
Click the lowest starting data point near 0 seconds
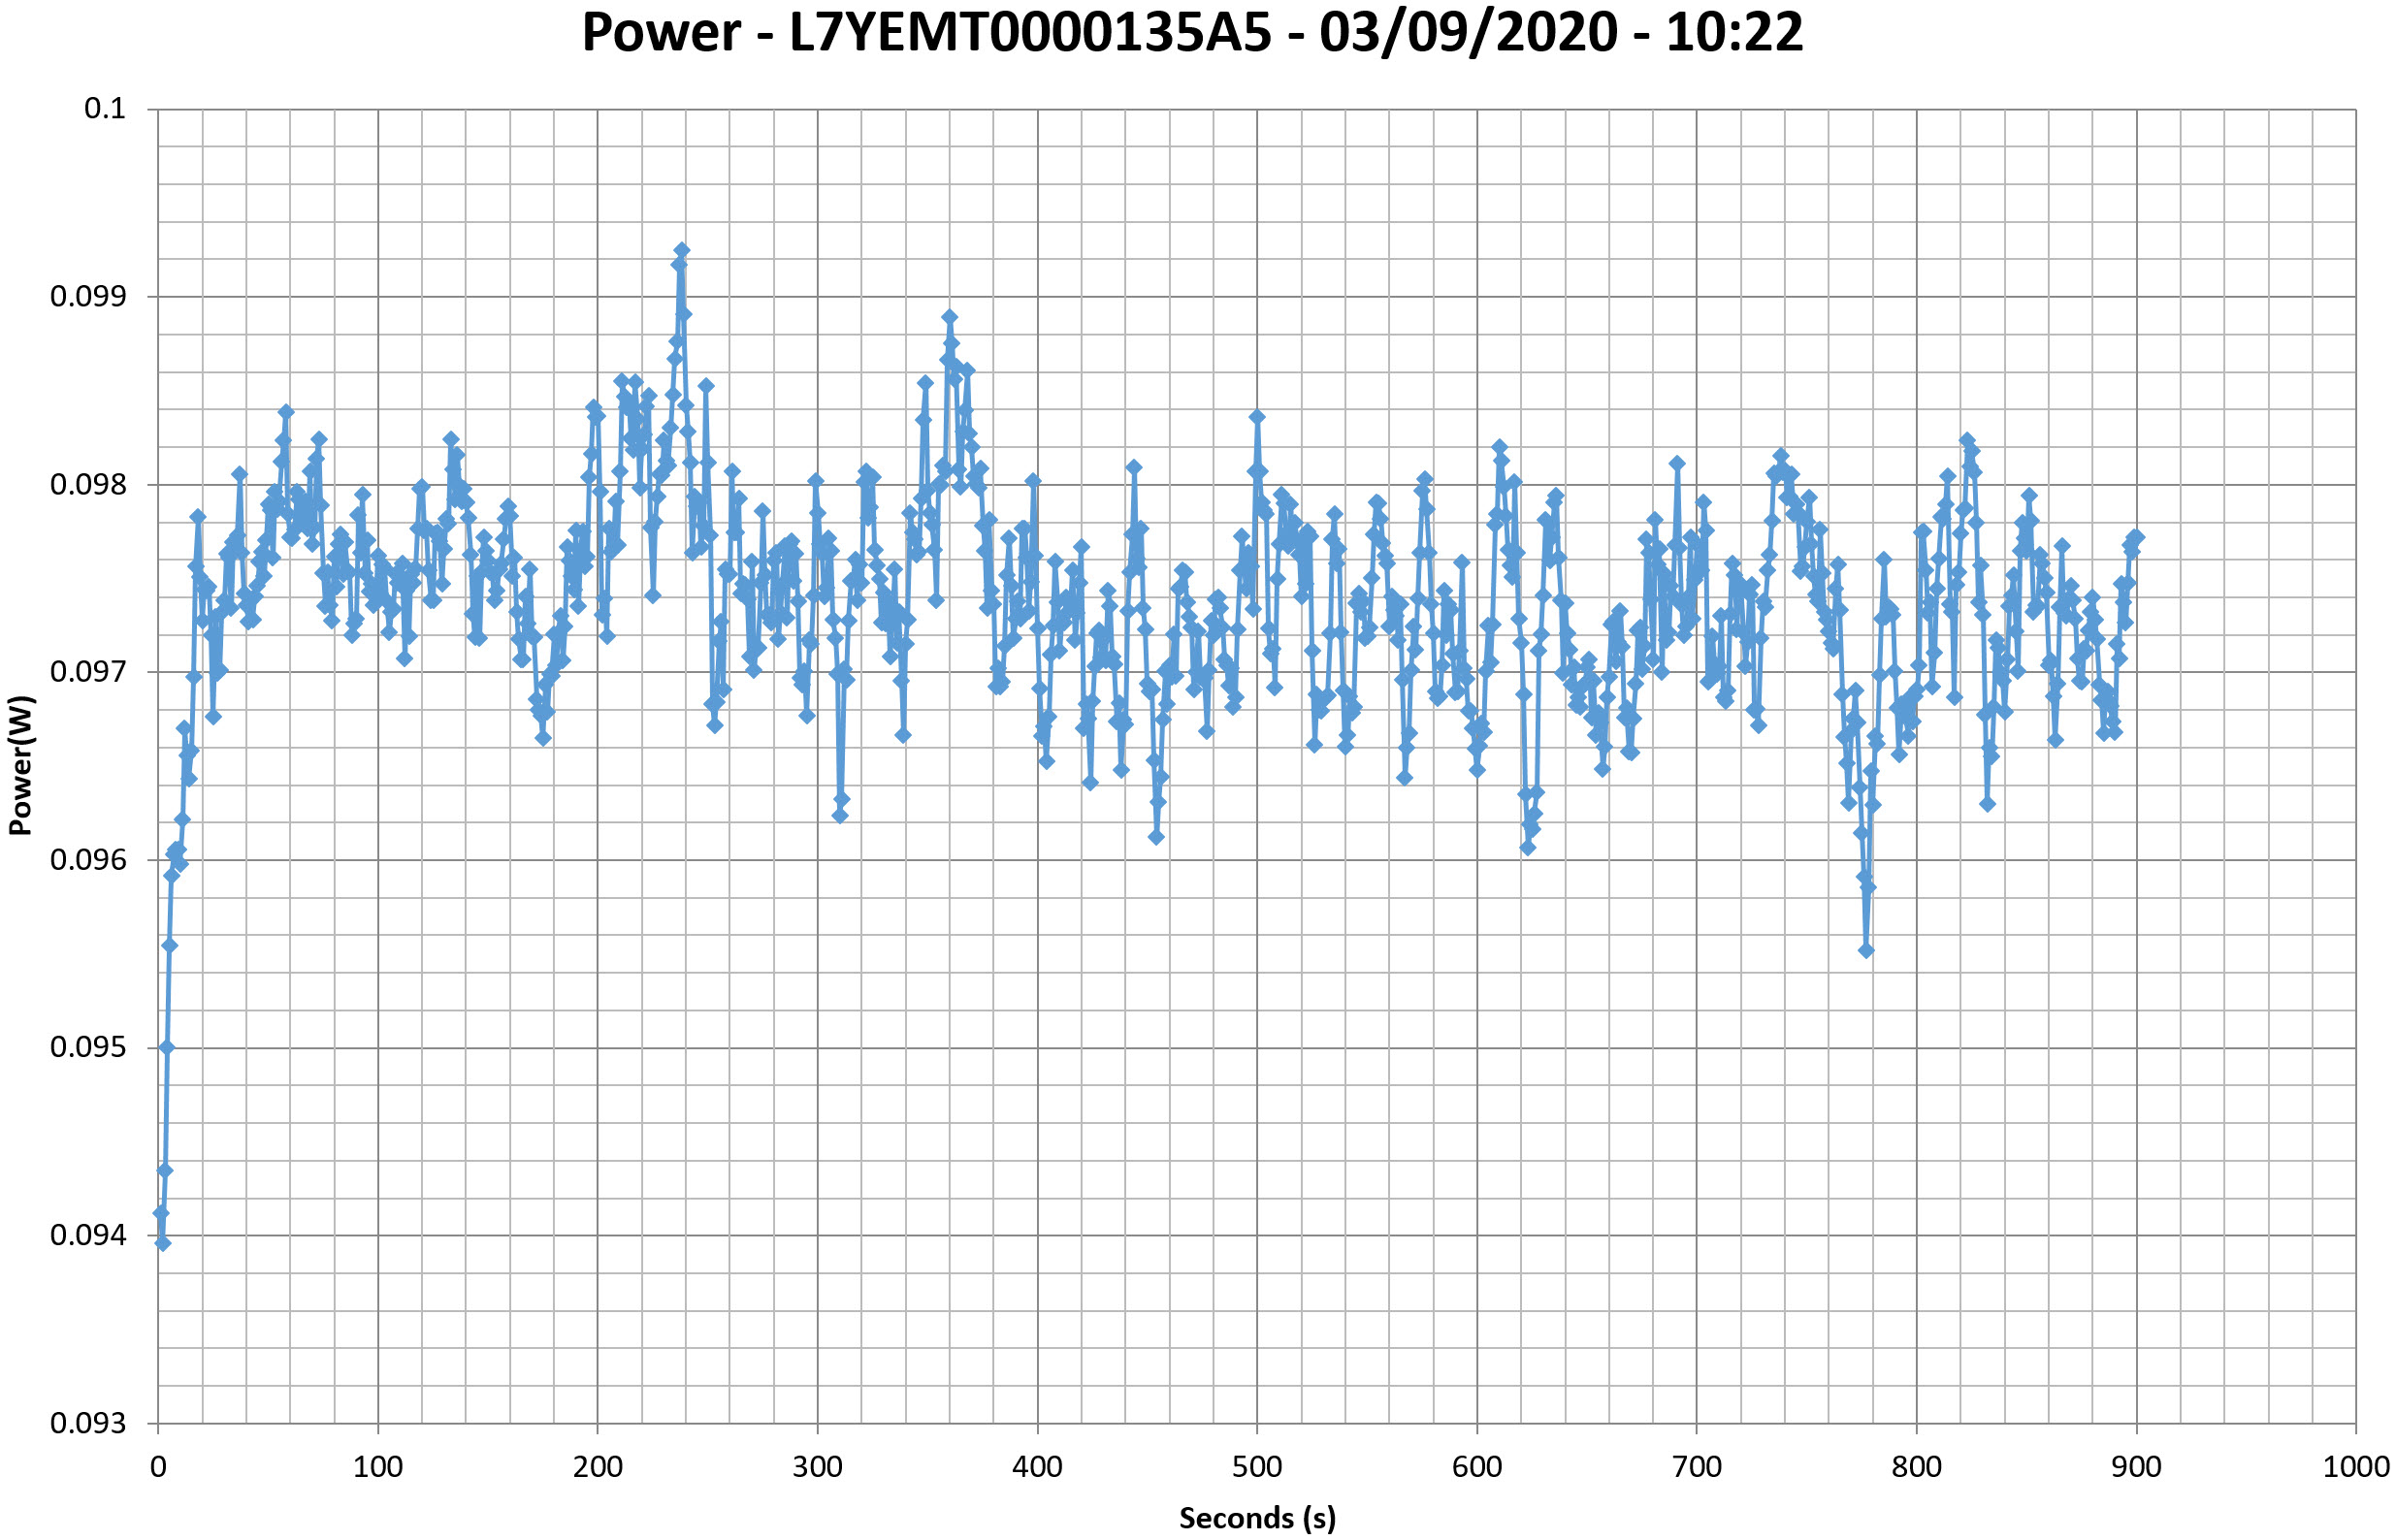coord(163,1243)
